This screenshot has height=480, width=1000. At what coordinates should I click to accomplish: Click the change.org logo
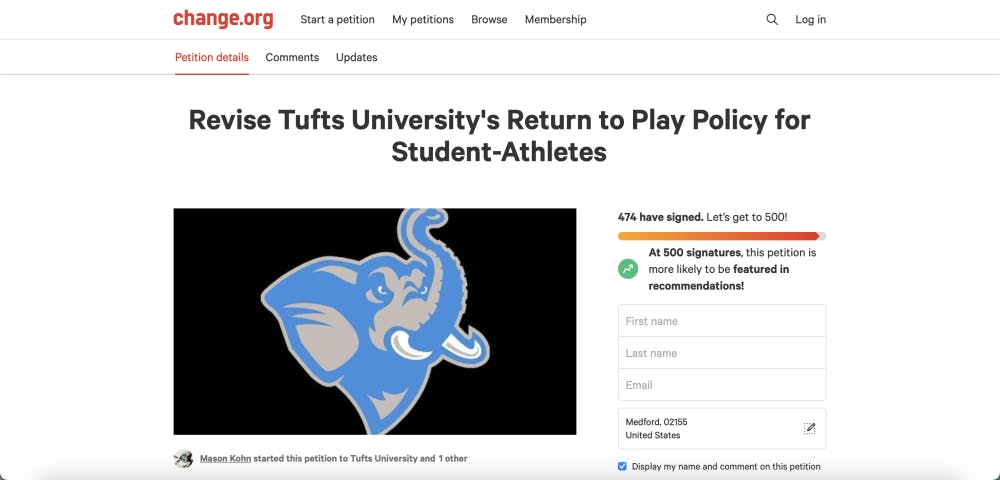click(x=222, y=19)
